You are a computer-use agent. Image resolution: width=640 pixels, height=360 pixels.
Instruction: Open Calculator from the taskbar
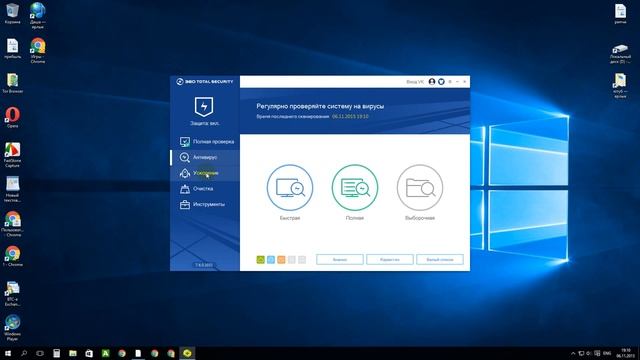click(x=56, y=353)
